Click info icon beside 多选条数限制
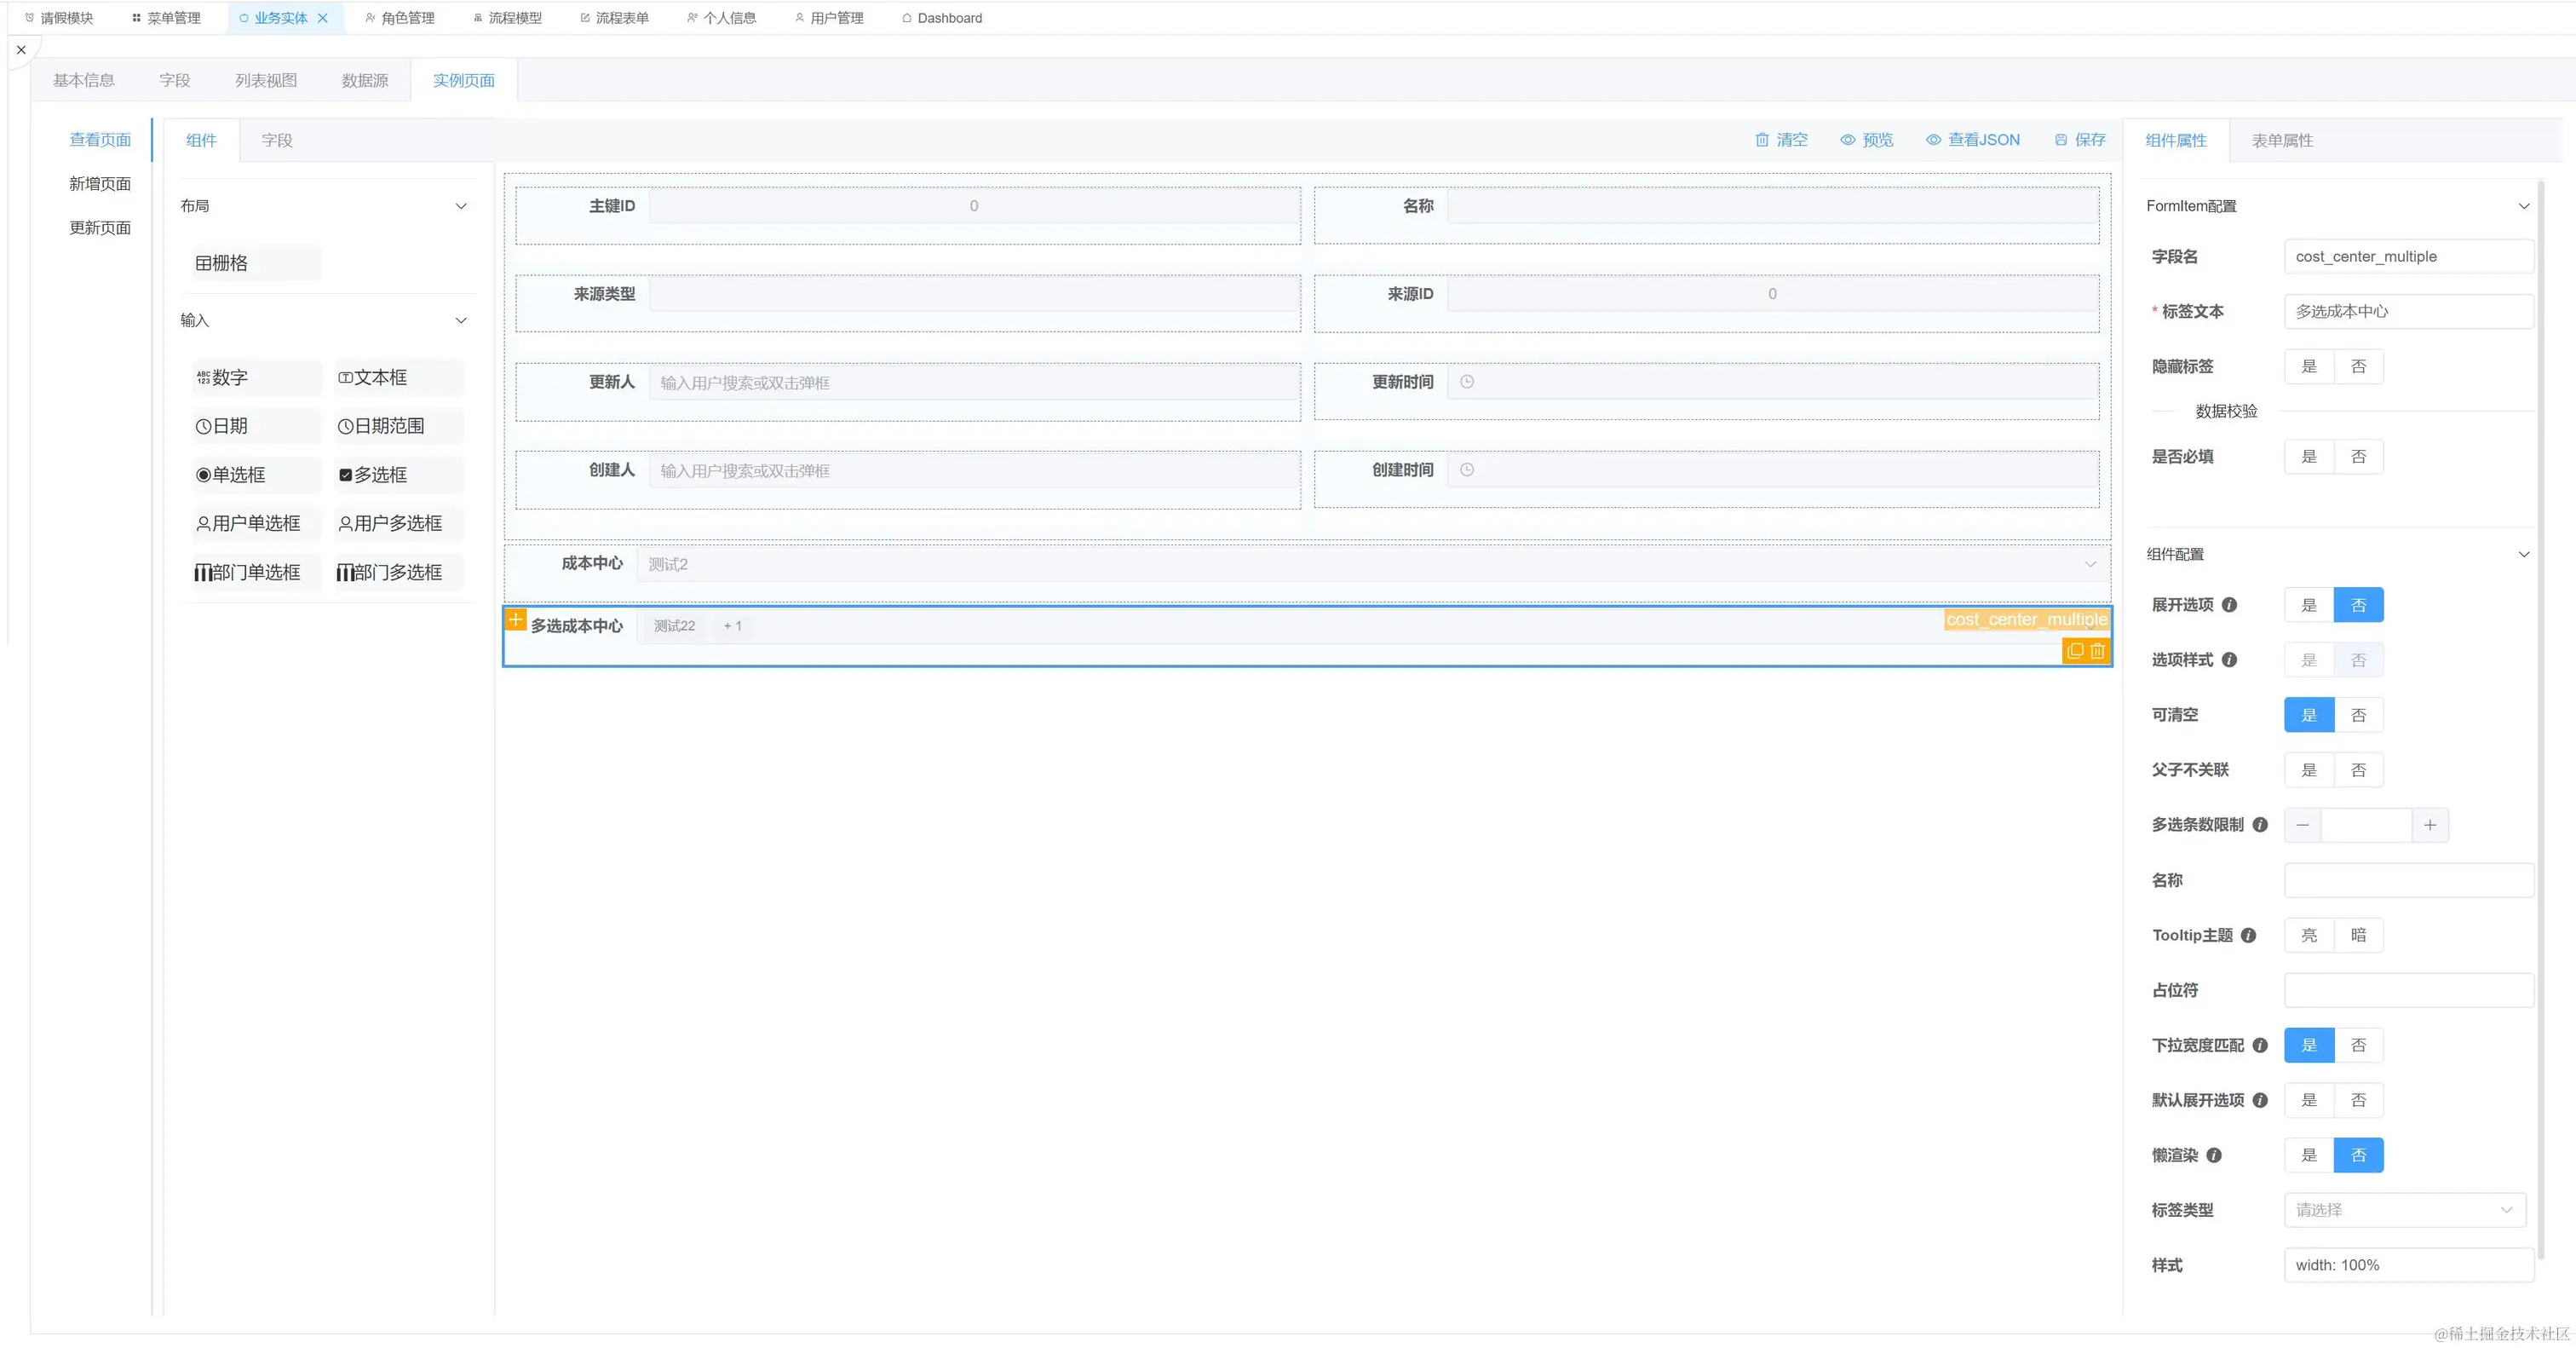 pyautogui.click(x=2260, y=825)
